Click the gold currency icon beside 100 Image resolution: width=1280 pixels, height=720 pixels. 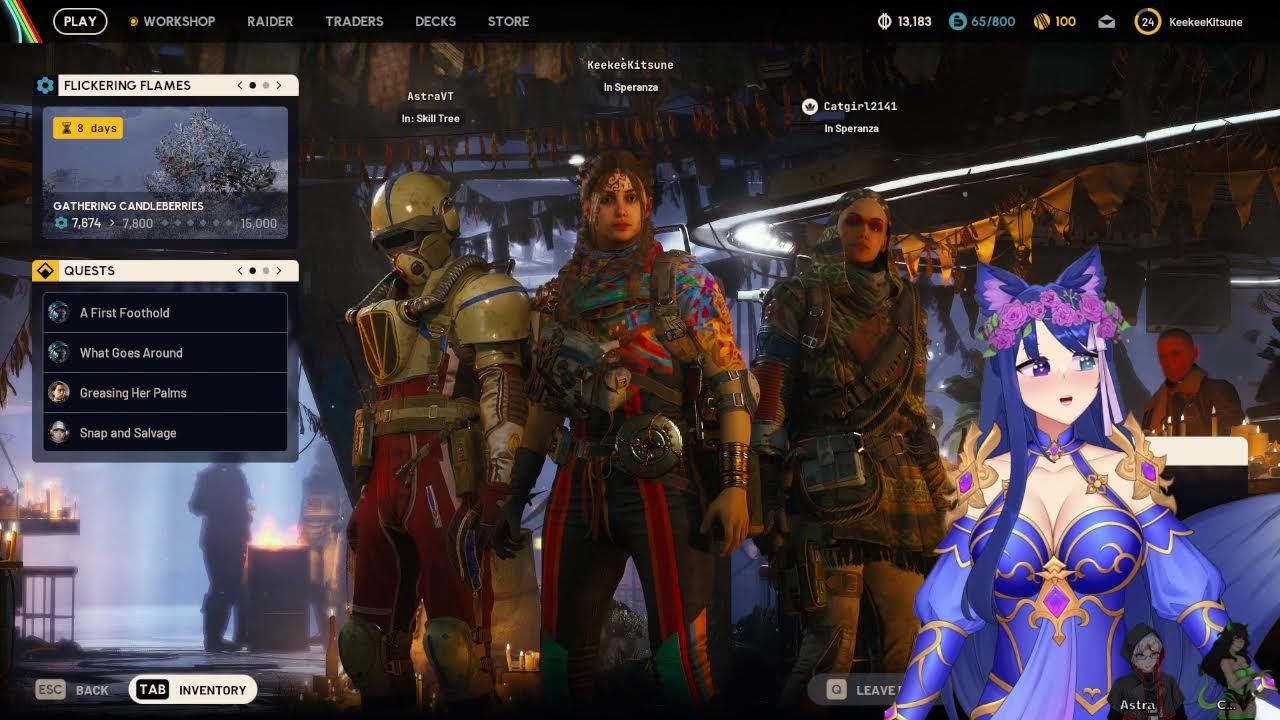[1040, 21]
